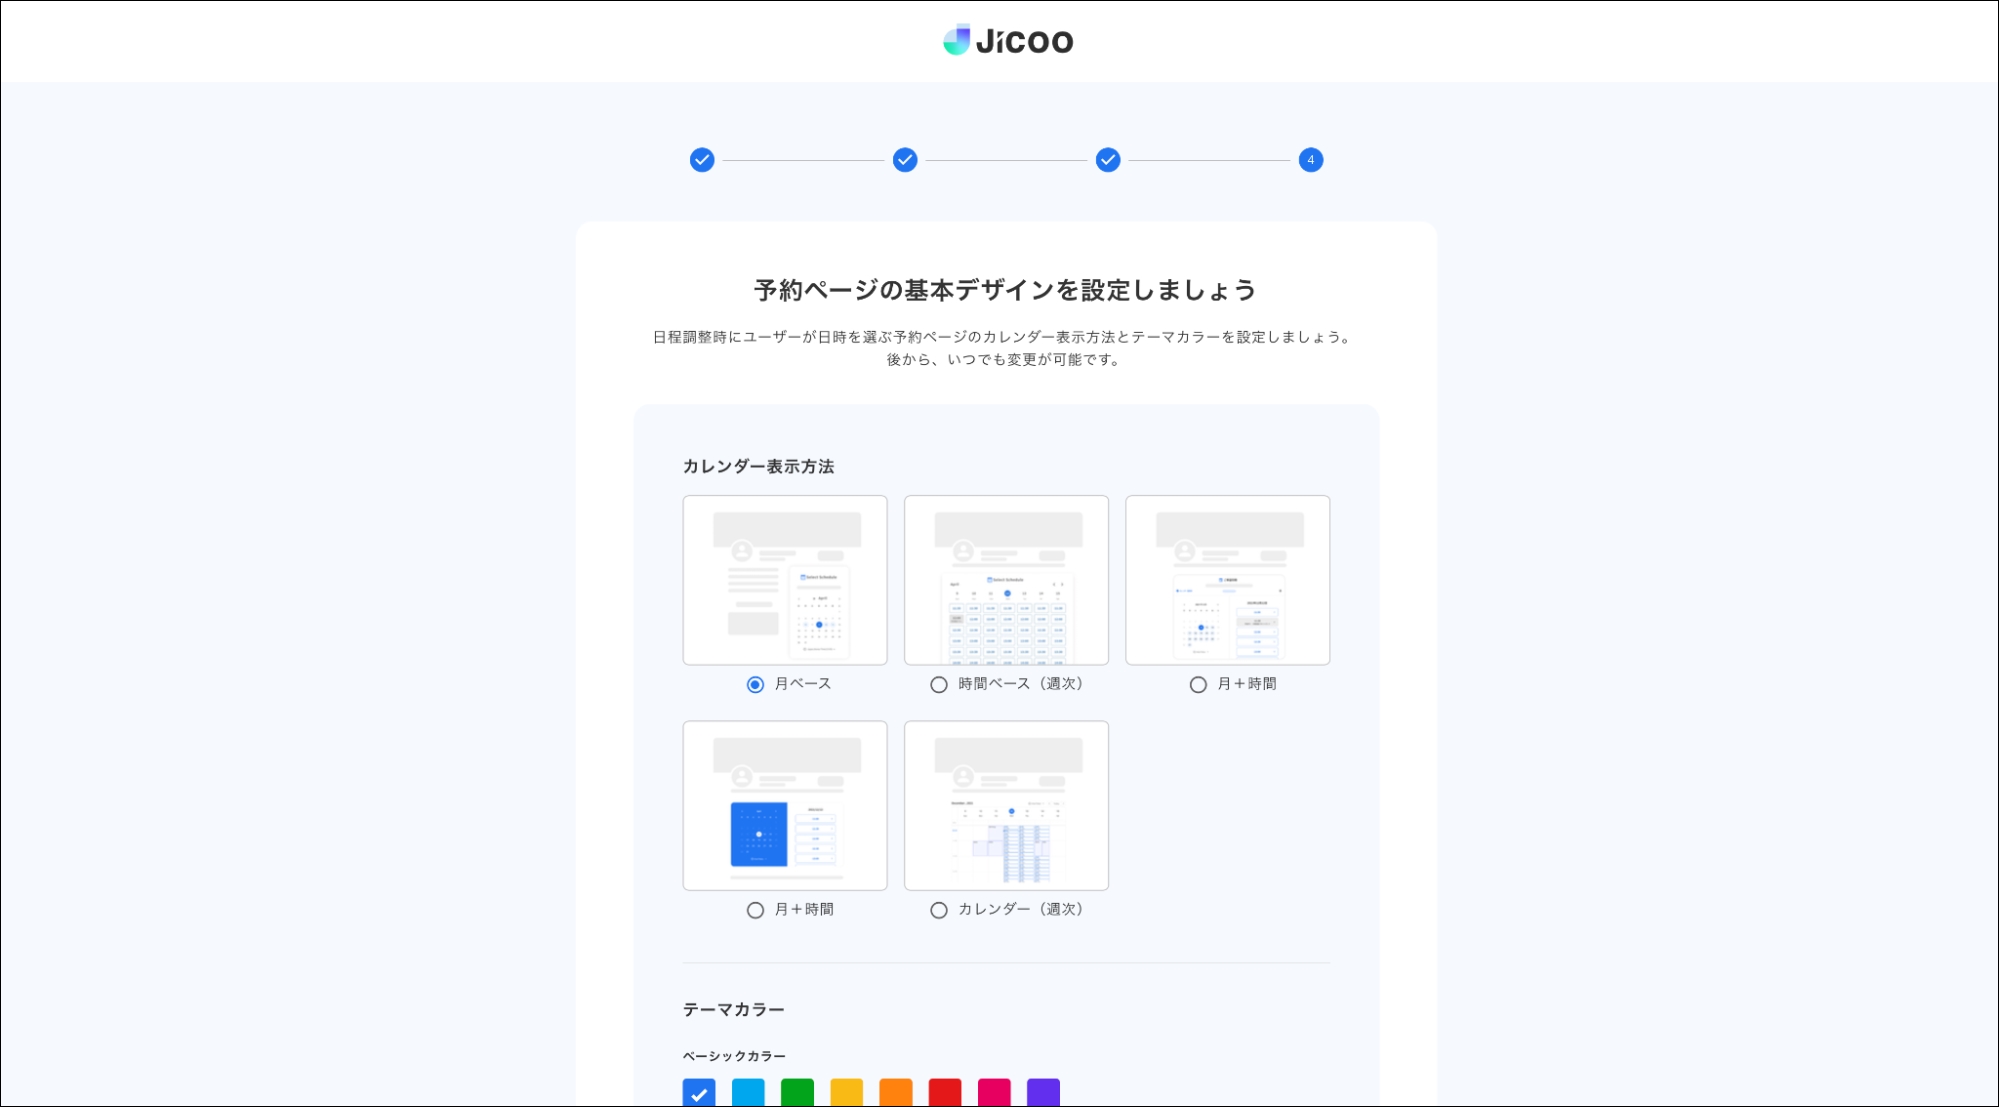Click step 4 indicator in the progress bar
Image resolution: width=1999 pixels, height=1107 pixels.
(x=1311, y=159)
